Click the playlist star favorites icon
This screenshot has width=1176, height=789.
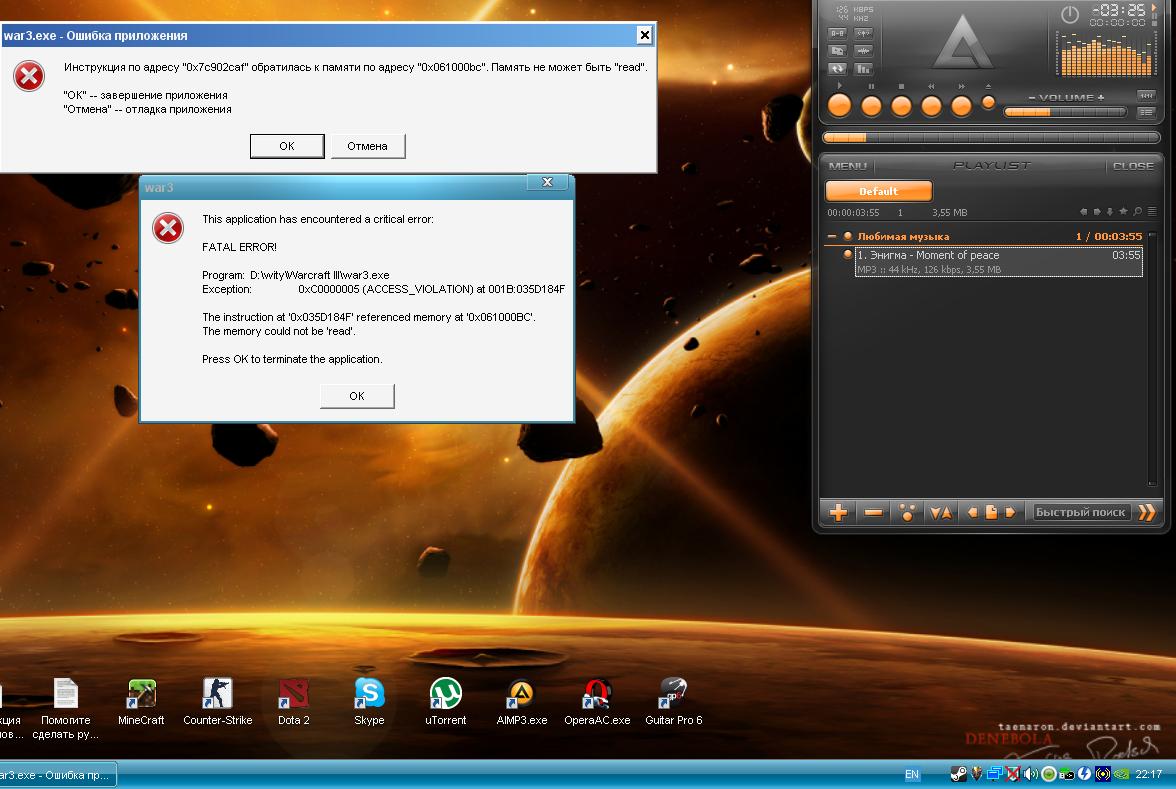[1124, 212]
